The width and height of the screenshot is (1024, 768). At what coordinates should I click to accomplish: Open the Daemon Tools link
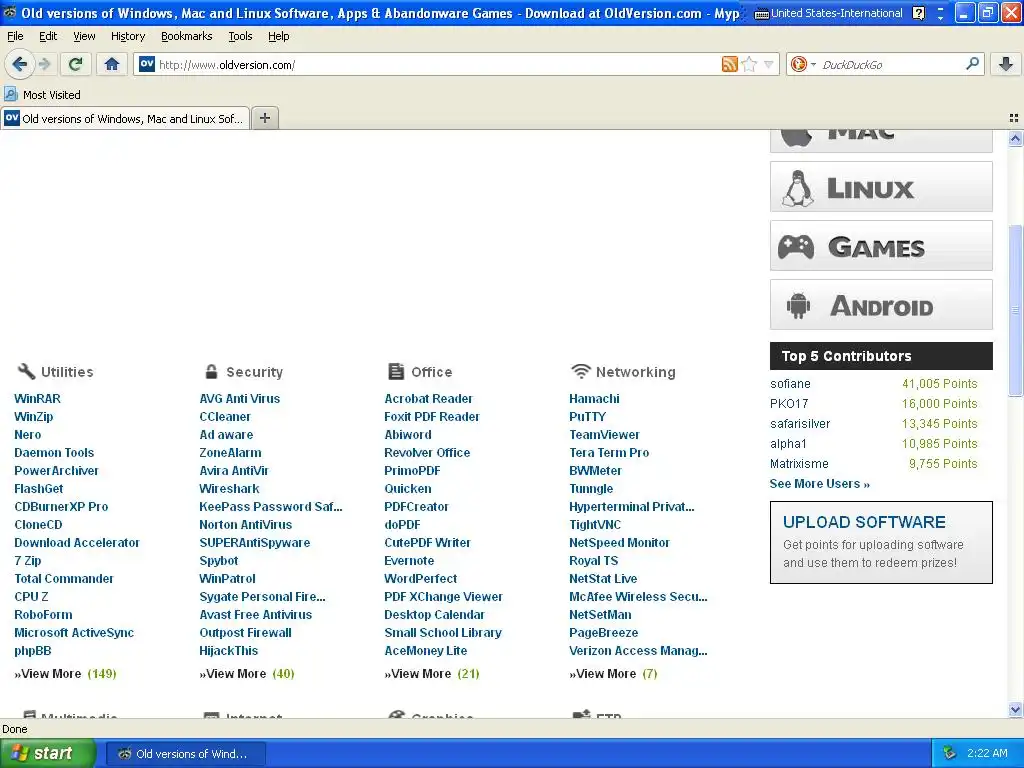click(54, 453)
